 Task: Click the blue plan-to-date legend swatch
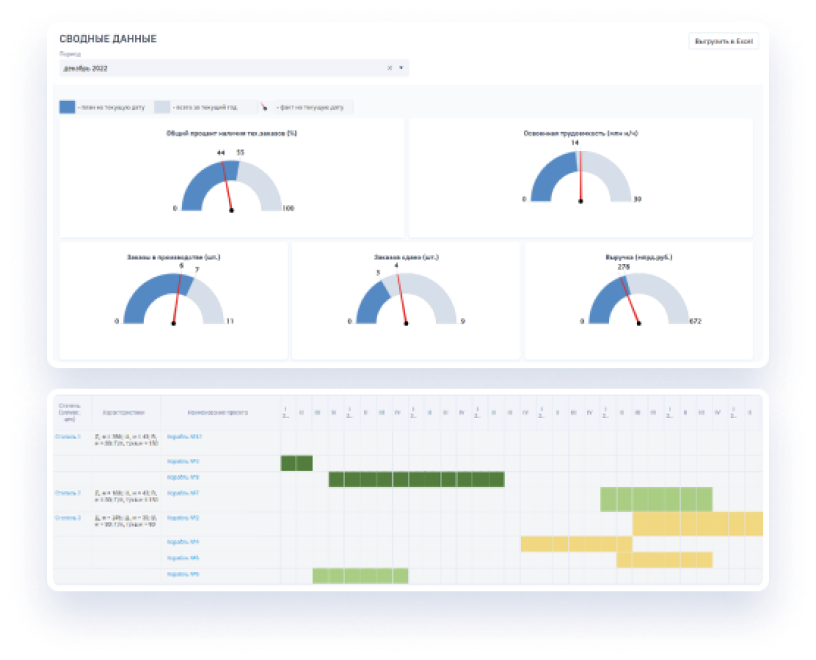[x=67, y=107]
